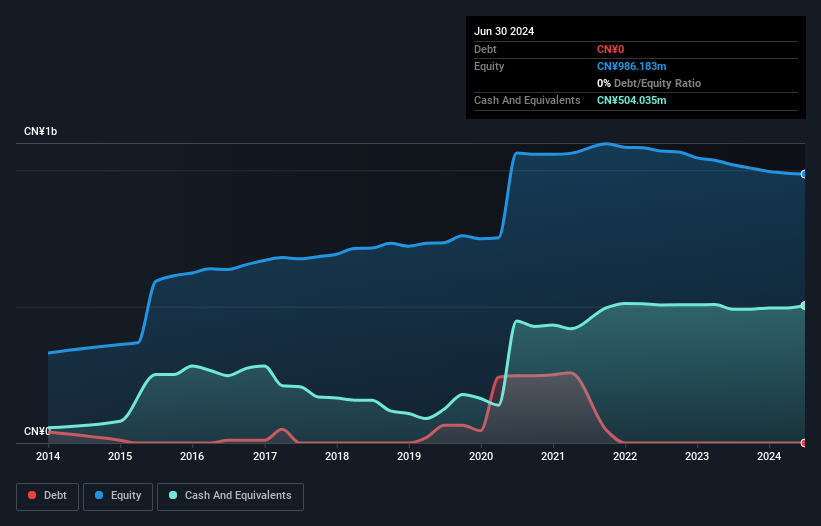The height and width of the screenshot is (526, 821).
Task: Toggle the Debt series legend button
Action: (x=48, y=496)
